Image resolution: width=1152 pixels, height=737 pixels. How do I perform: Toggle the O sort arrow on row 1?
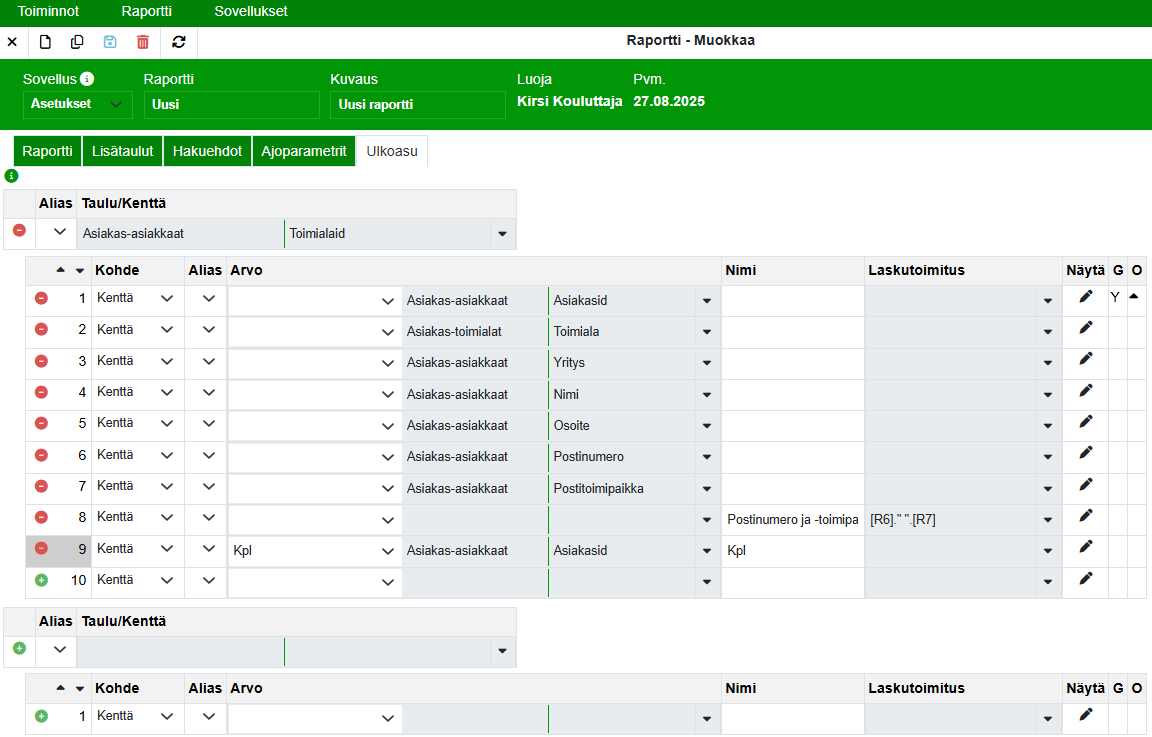(1135, 297)
